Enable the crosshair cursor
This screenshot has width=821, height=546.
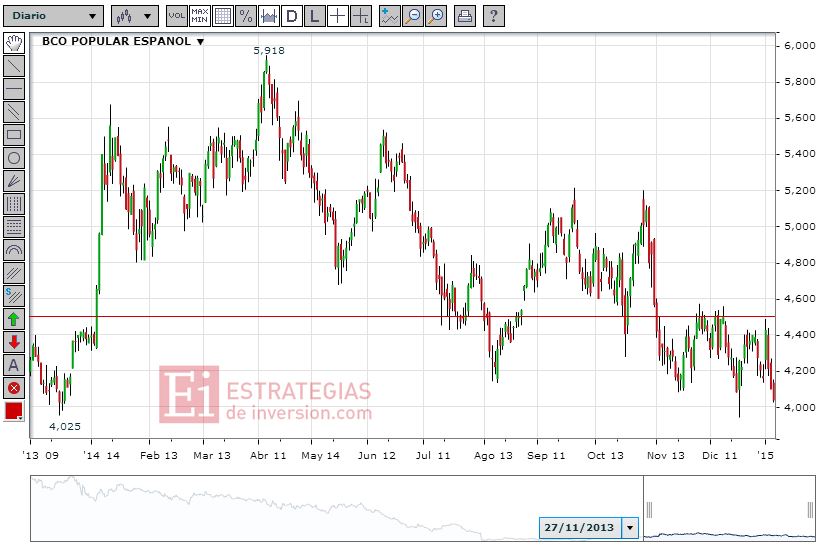point(338,16)
